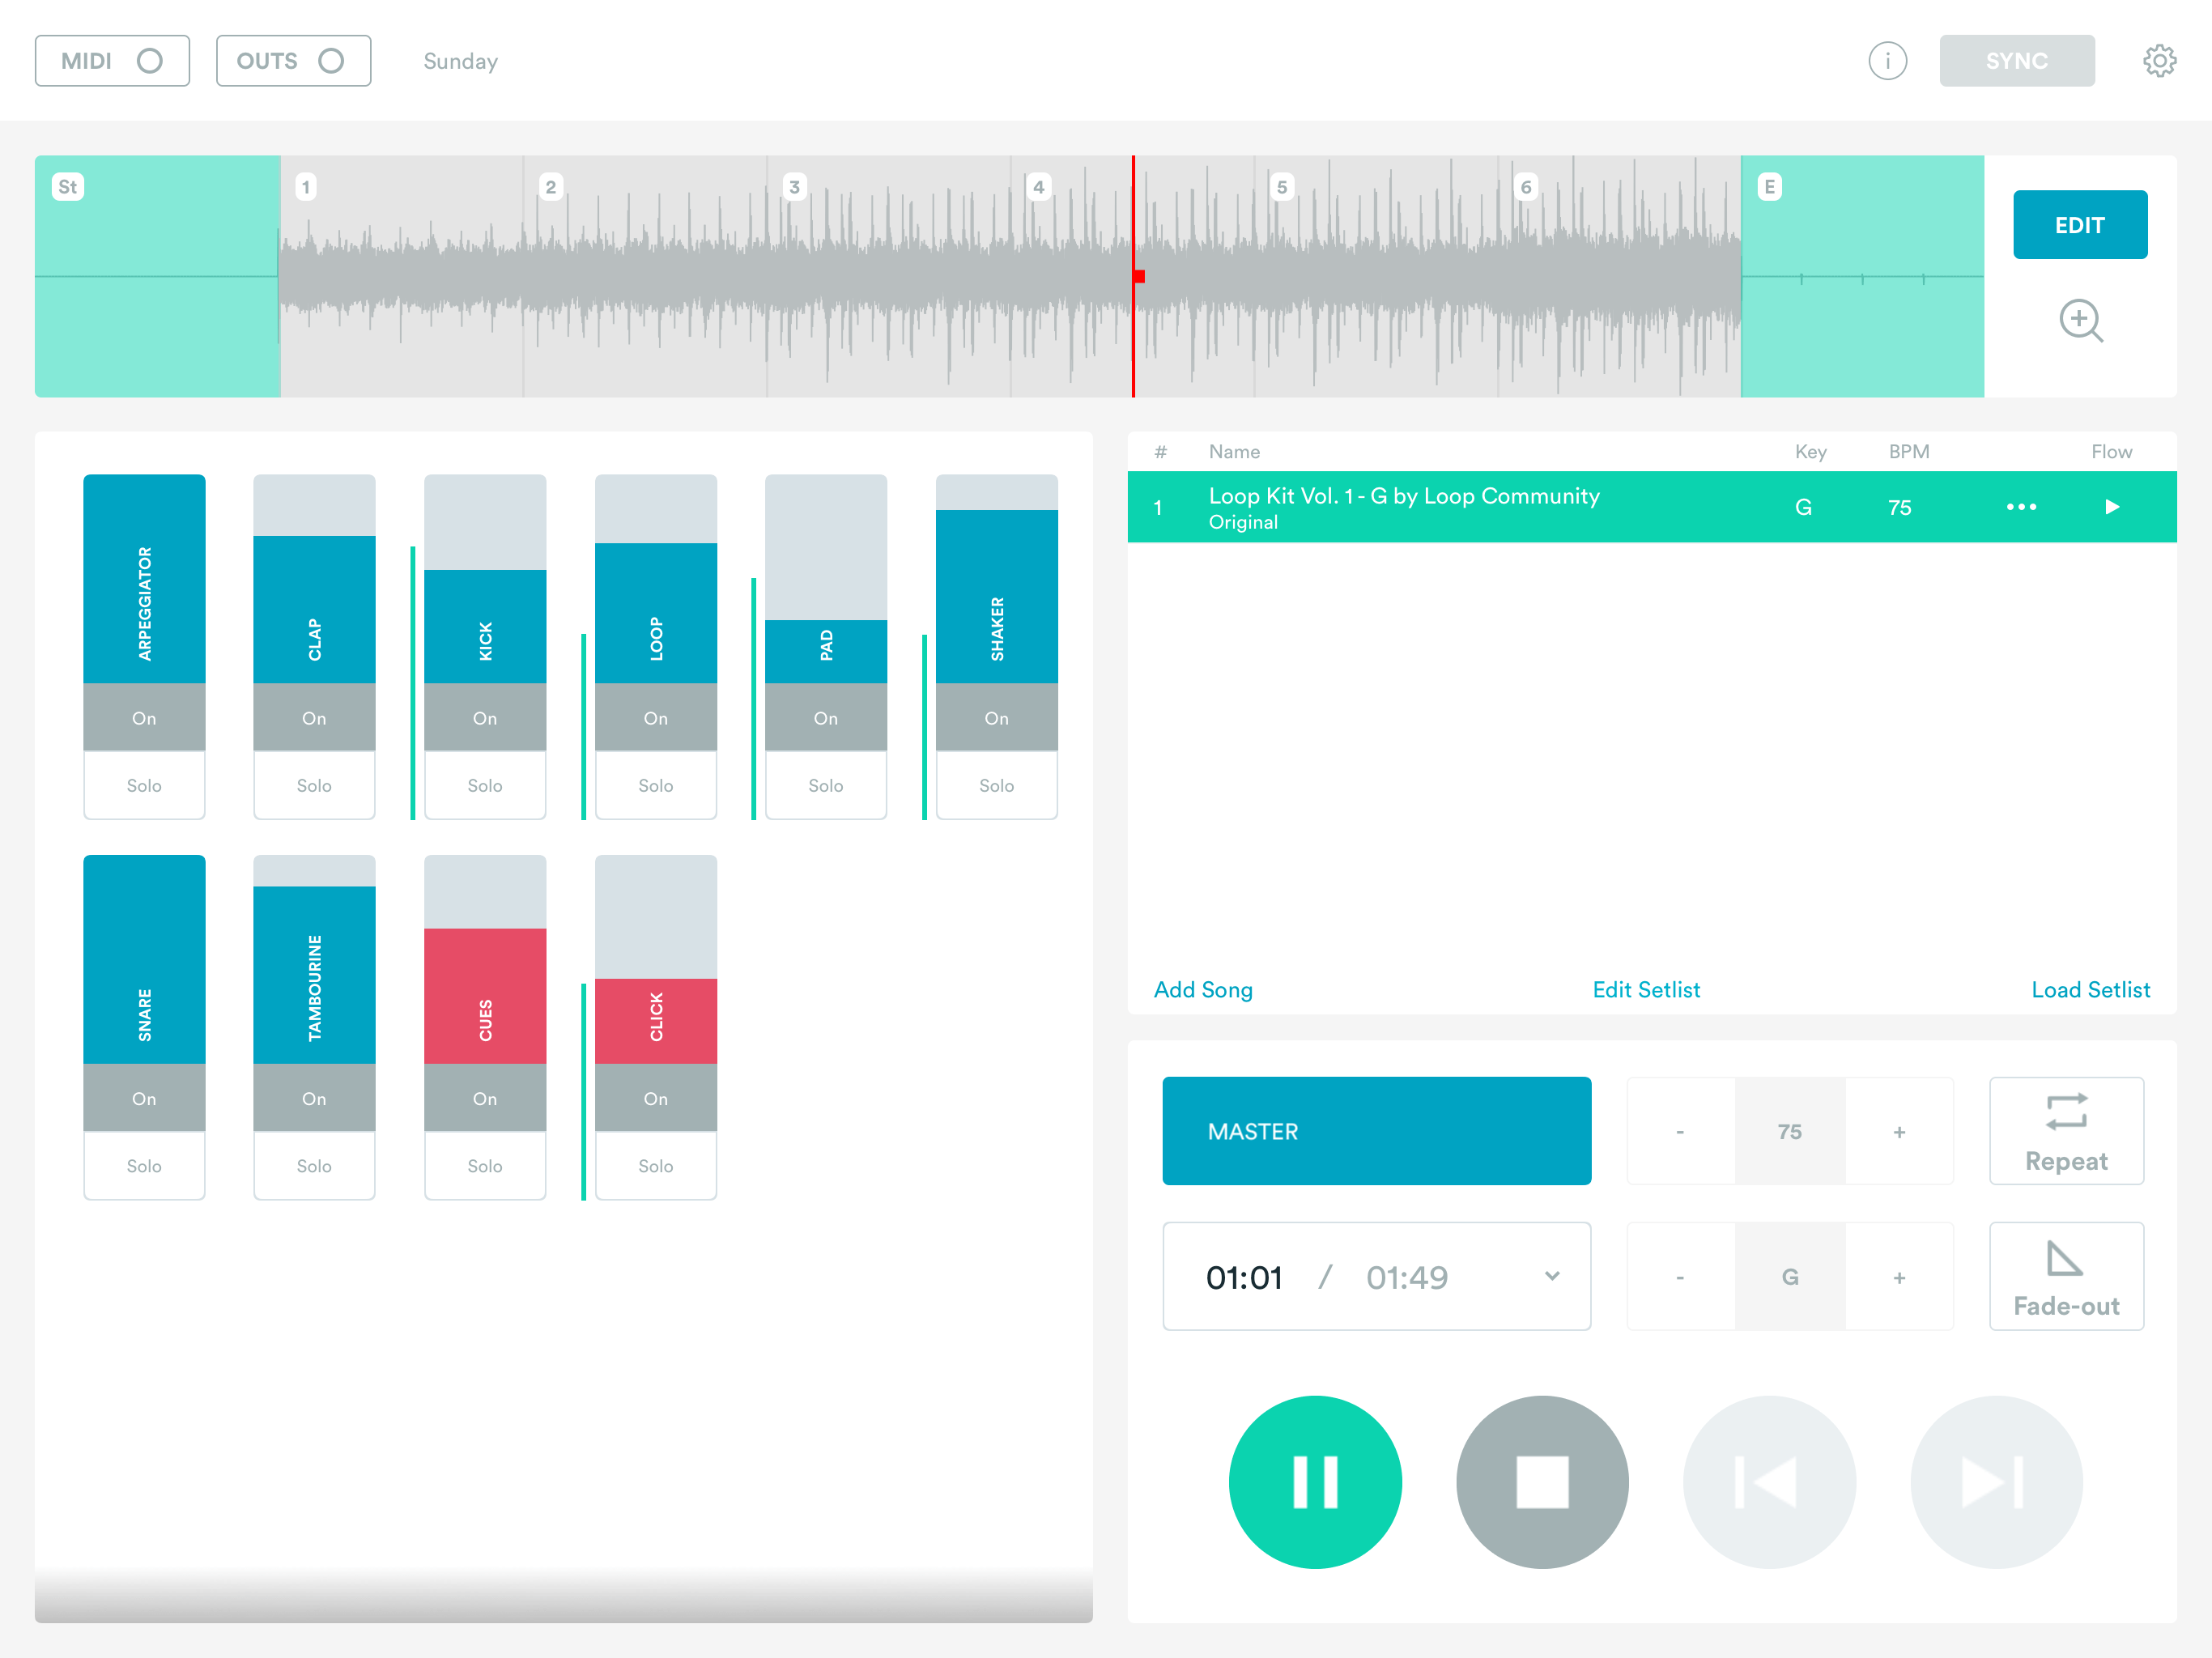Toggle the Fade-out button

tap(2065, 1276)
